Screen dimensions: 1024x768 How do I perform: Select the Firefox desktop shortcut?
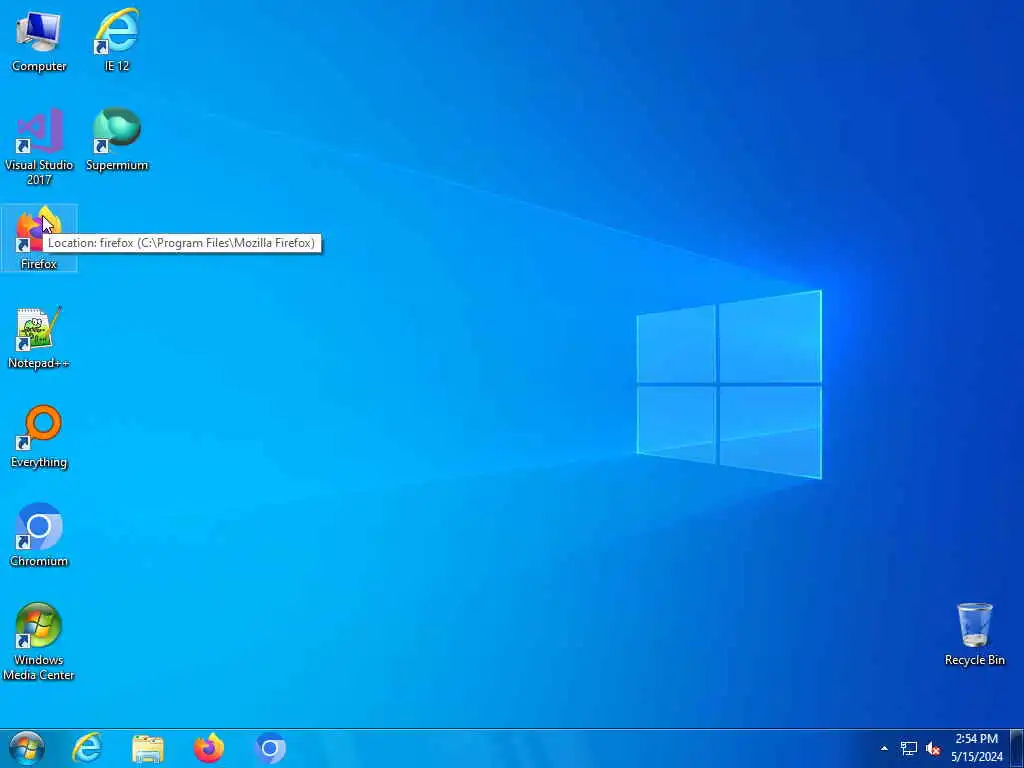point(39,238)
